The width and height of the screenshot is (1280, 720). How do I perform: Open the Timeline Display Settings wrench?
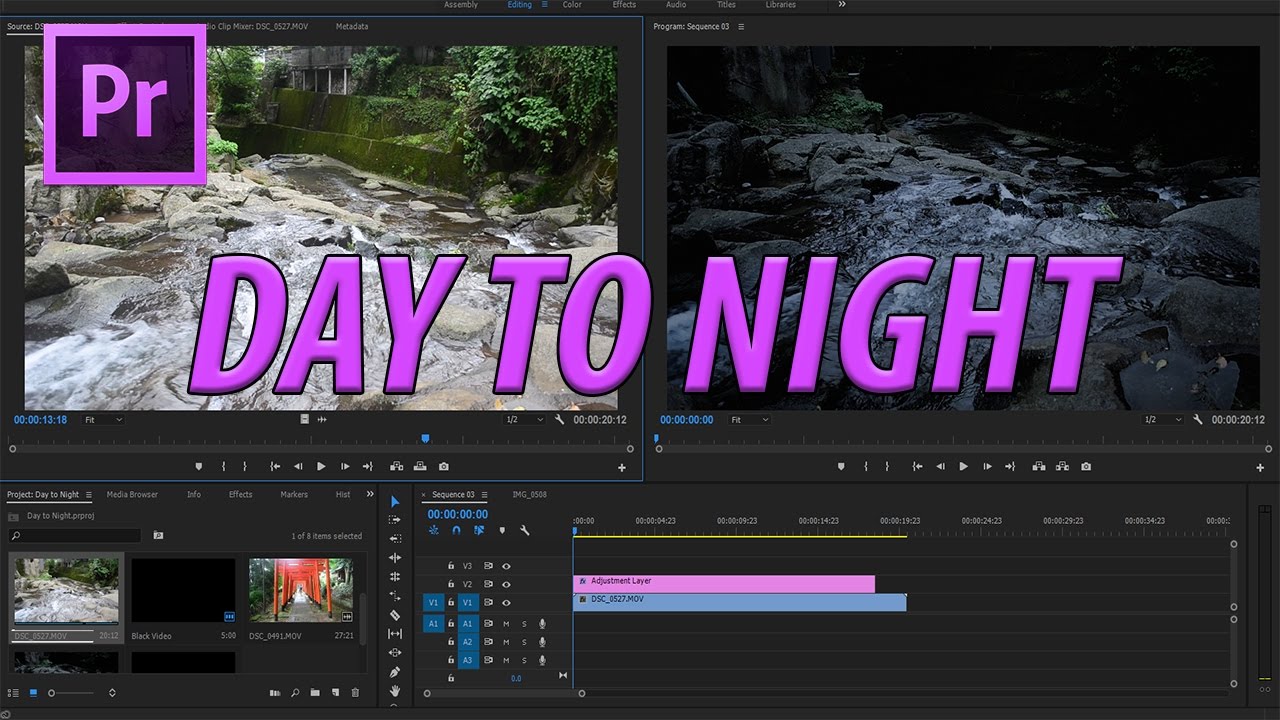(x=525, y=531)
